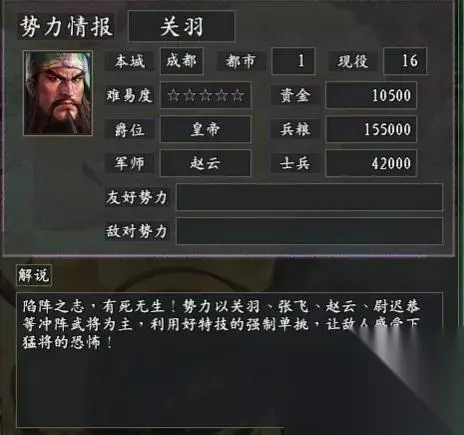Click the description text box

[229, 360]
